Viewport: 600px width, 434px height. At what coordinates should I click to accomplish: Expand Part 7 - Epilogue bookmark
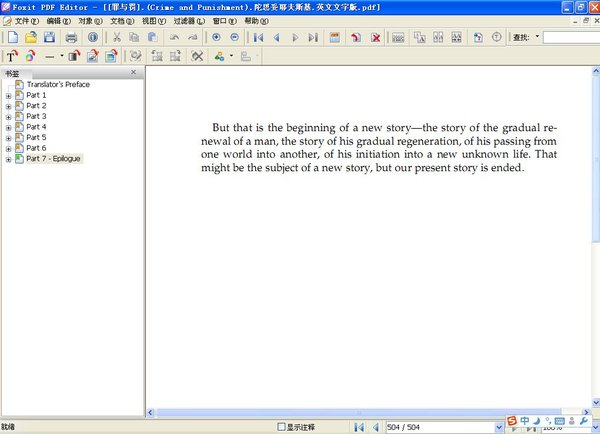[8, 160]
